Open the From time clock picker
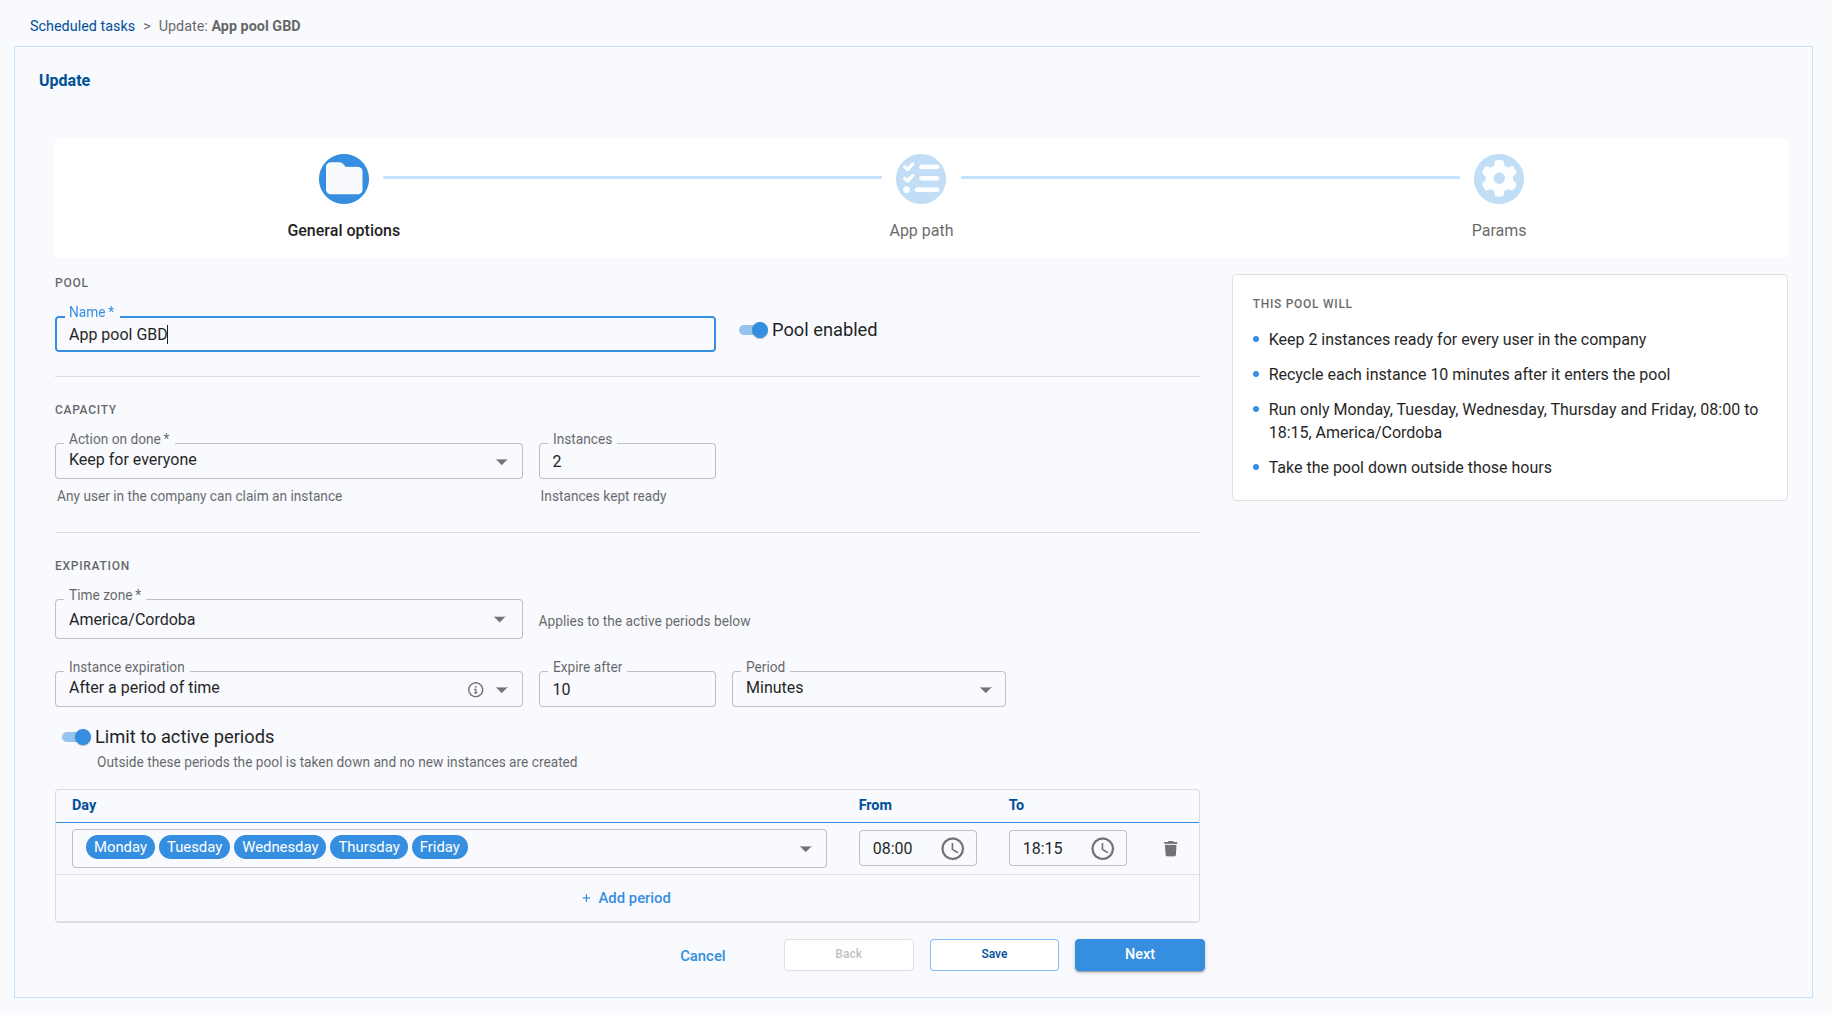Image resolution: width=1832 pixels, height=1015 pixels. pyautogui.click(x=953, y=849)
